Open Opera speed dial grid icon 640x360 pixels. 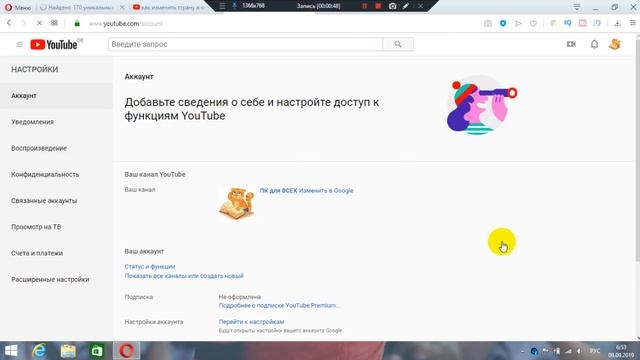coord(54,23)
